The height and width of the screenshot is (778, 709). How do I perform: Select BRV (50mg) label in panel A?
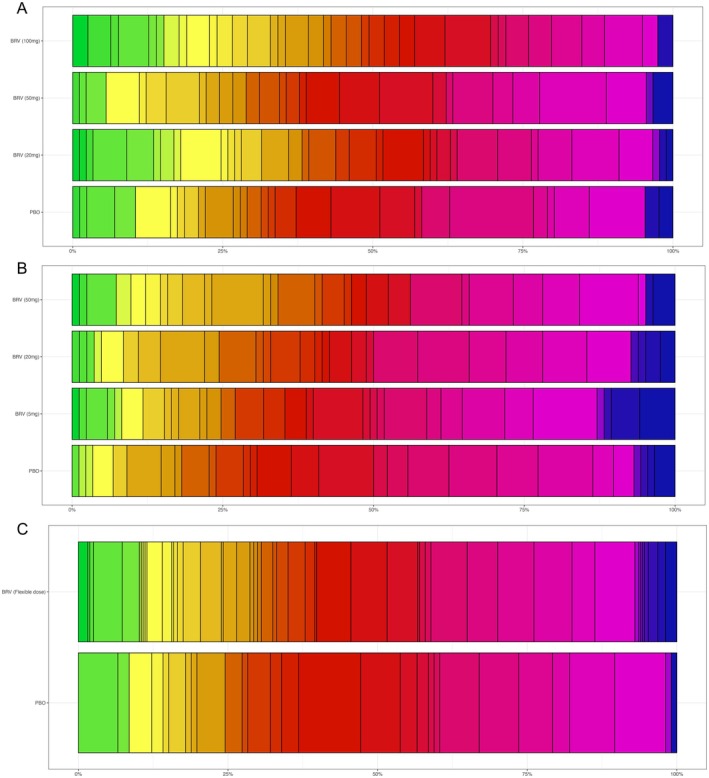(x=26, y=98)
